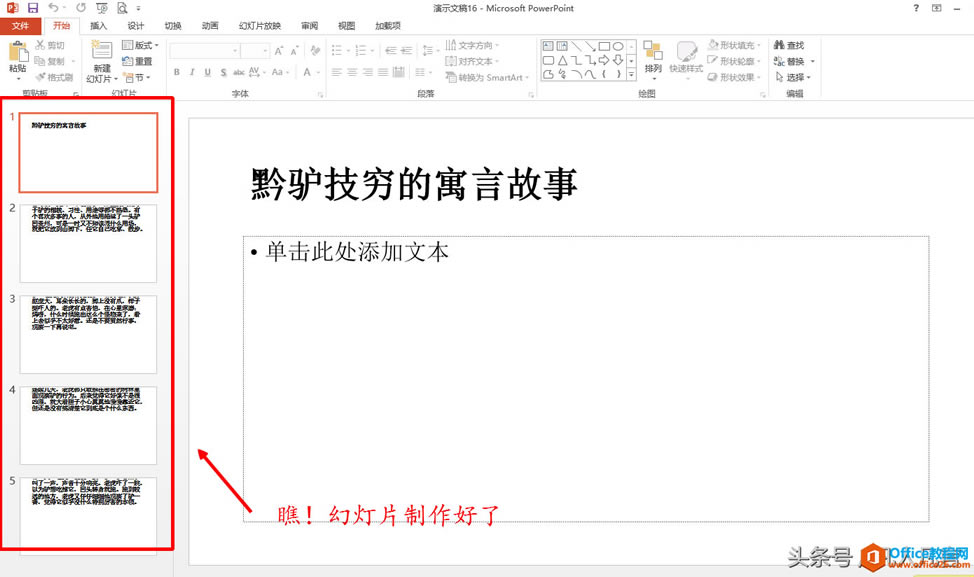Click the Redo/Repeat icon
This screenshot has width=974, height=577.
[x=81, y=8]
